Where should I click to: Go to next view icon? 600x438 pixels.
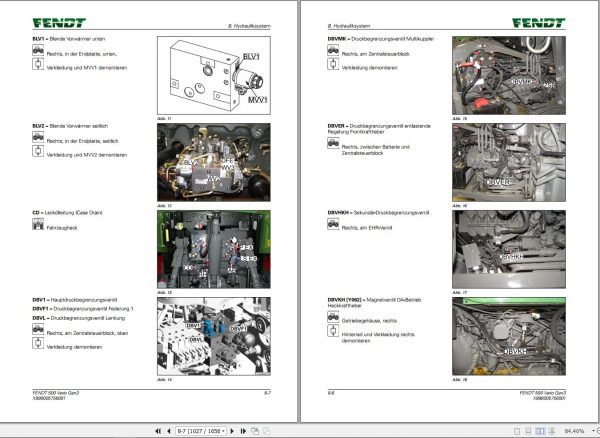point(266,431)
